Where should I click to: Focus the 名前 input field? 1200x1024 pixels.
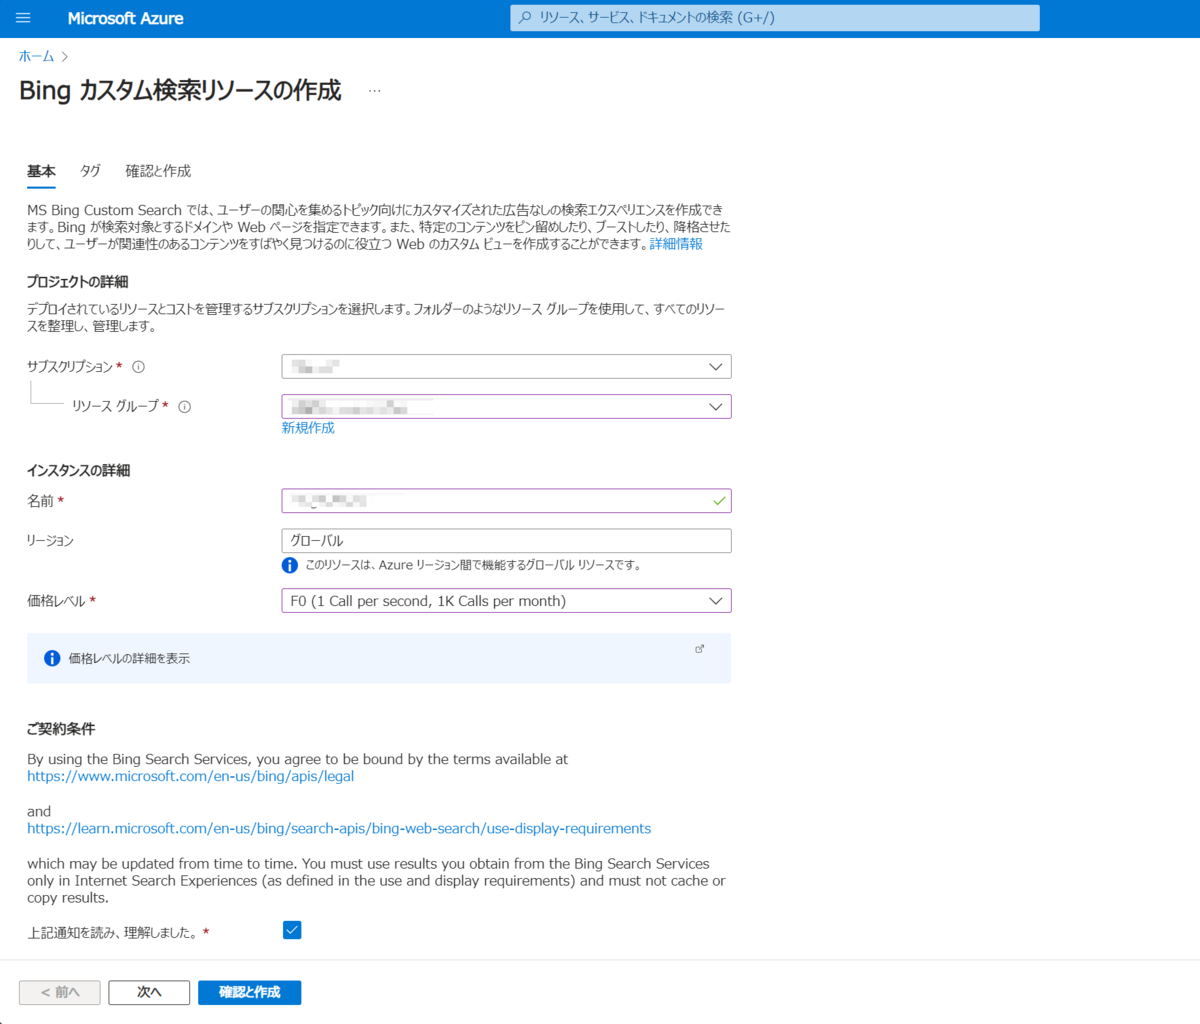506,501
